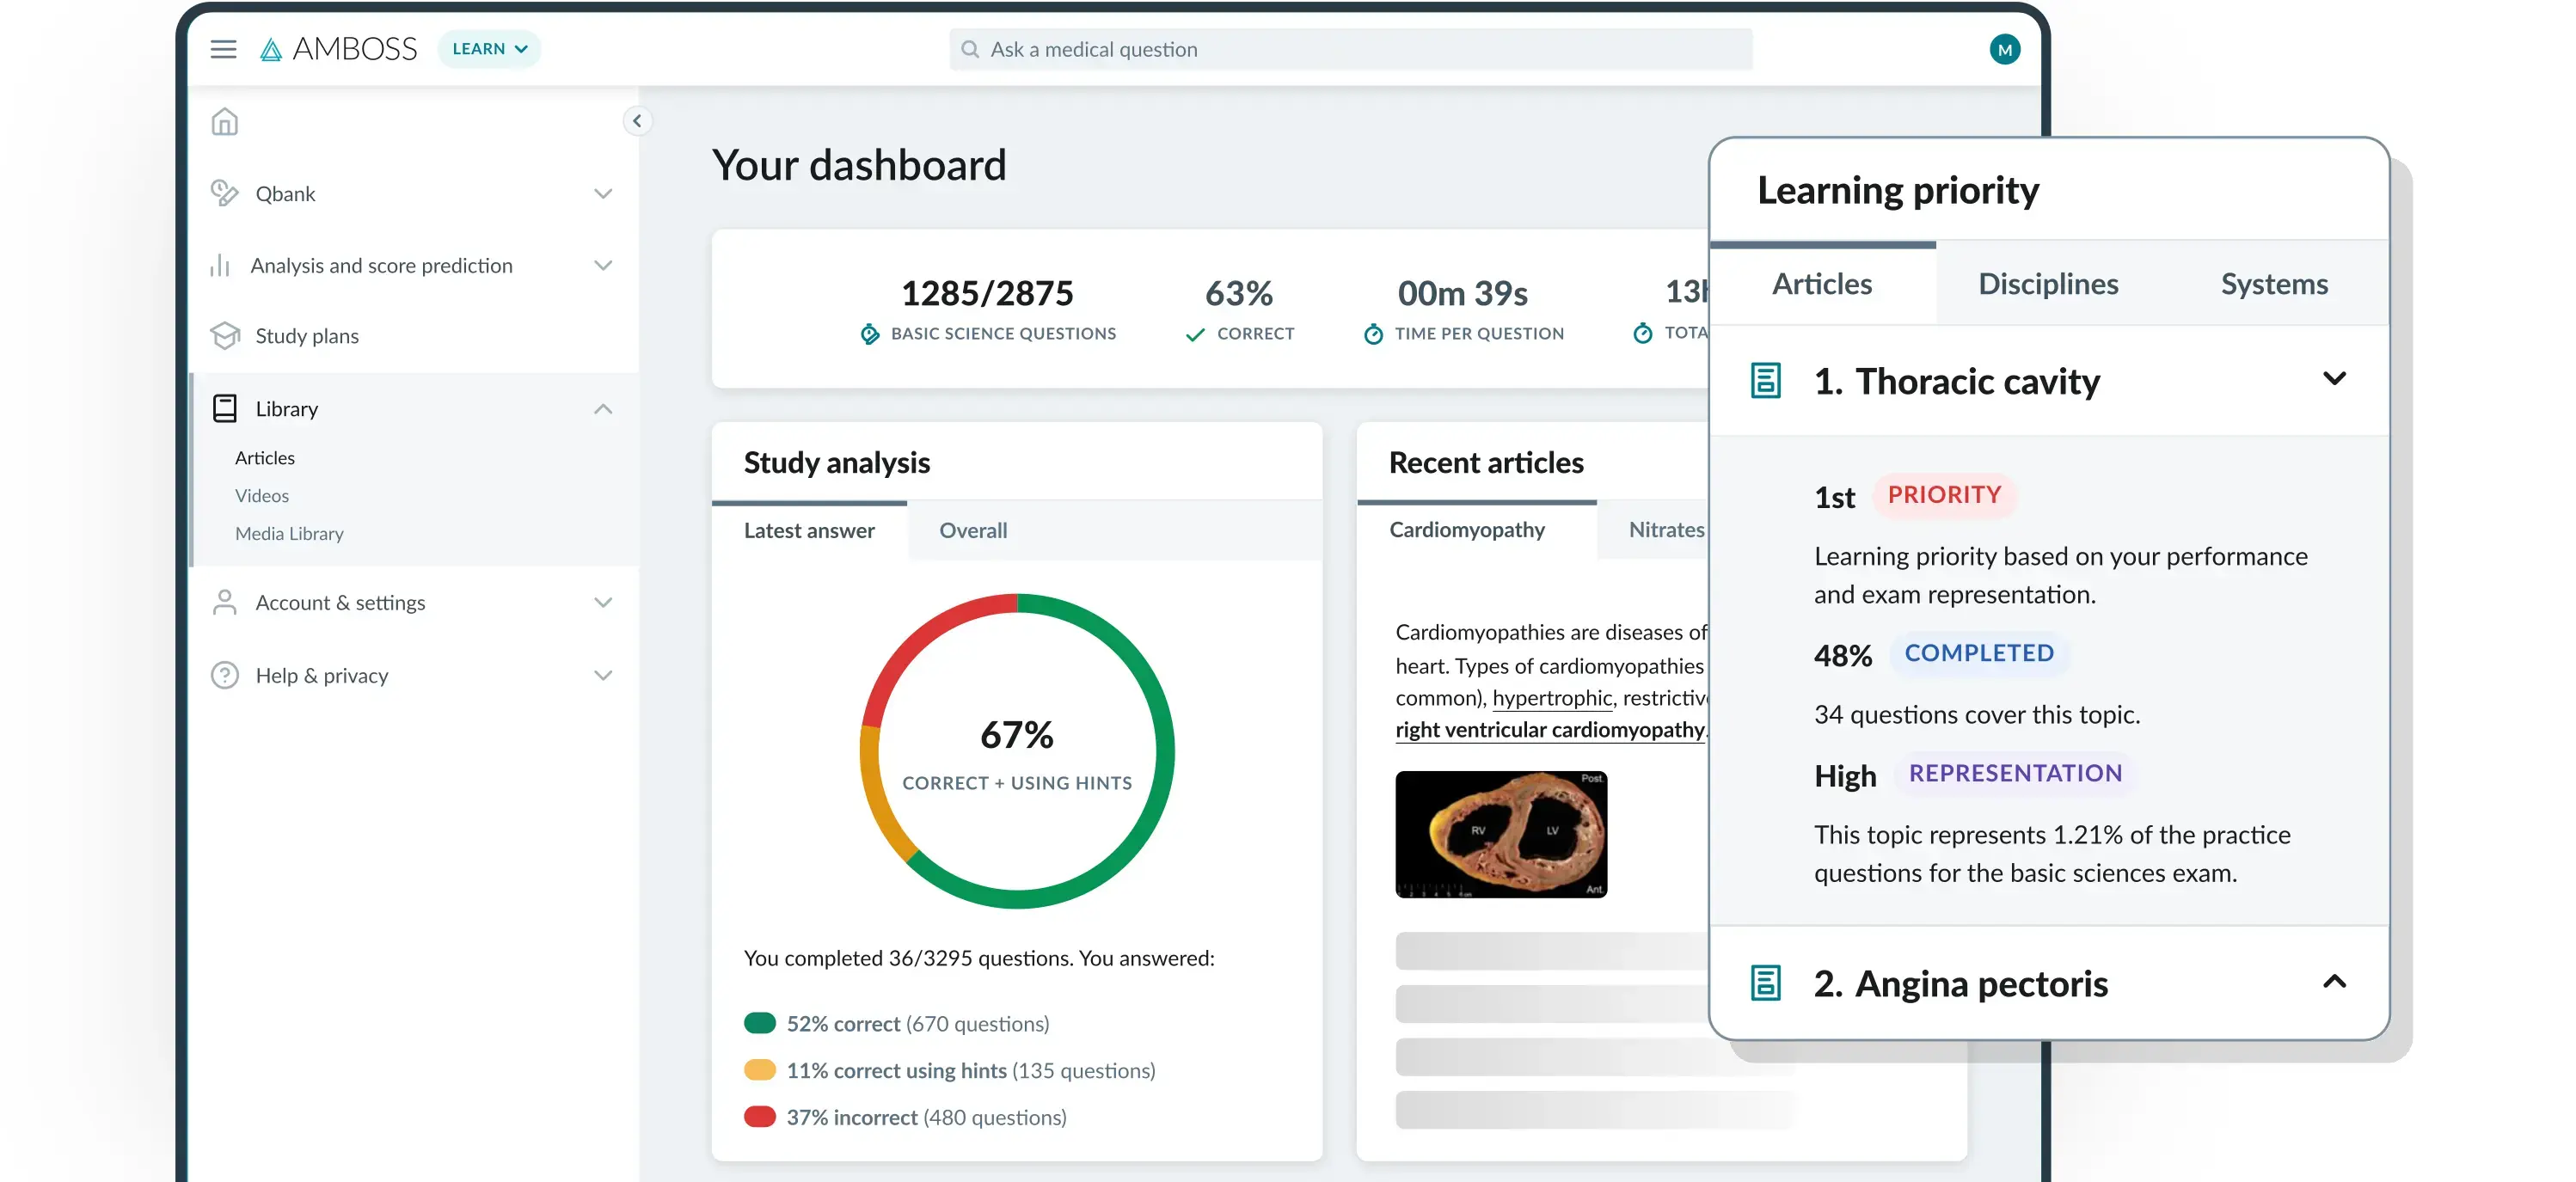Switch to the Disciplines tab
Image resolution: width=2576 pixels, height=1182 pixels.
coord(2048,283)
